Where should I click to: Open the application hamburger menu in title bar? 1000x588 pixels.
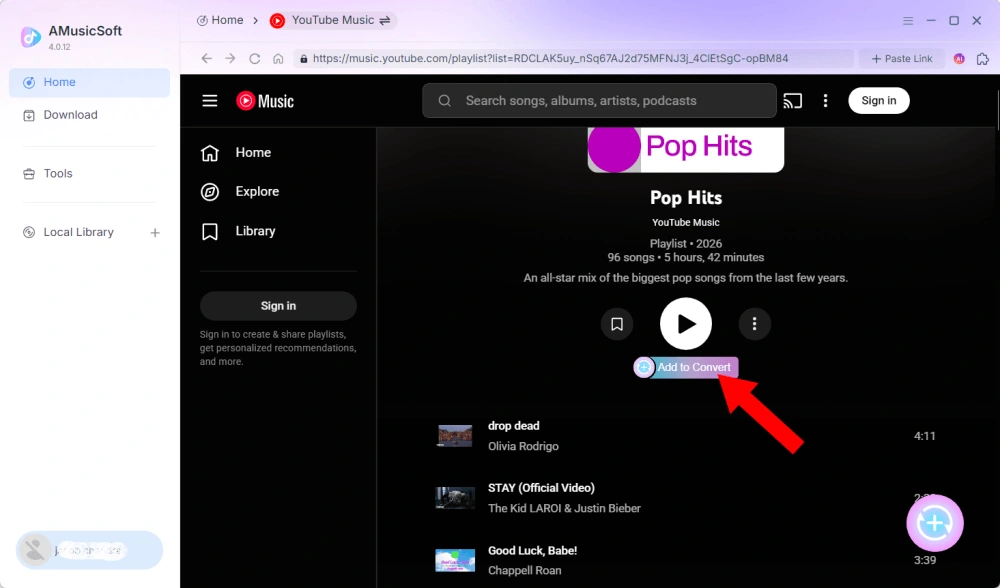click(908, 20)
